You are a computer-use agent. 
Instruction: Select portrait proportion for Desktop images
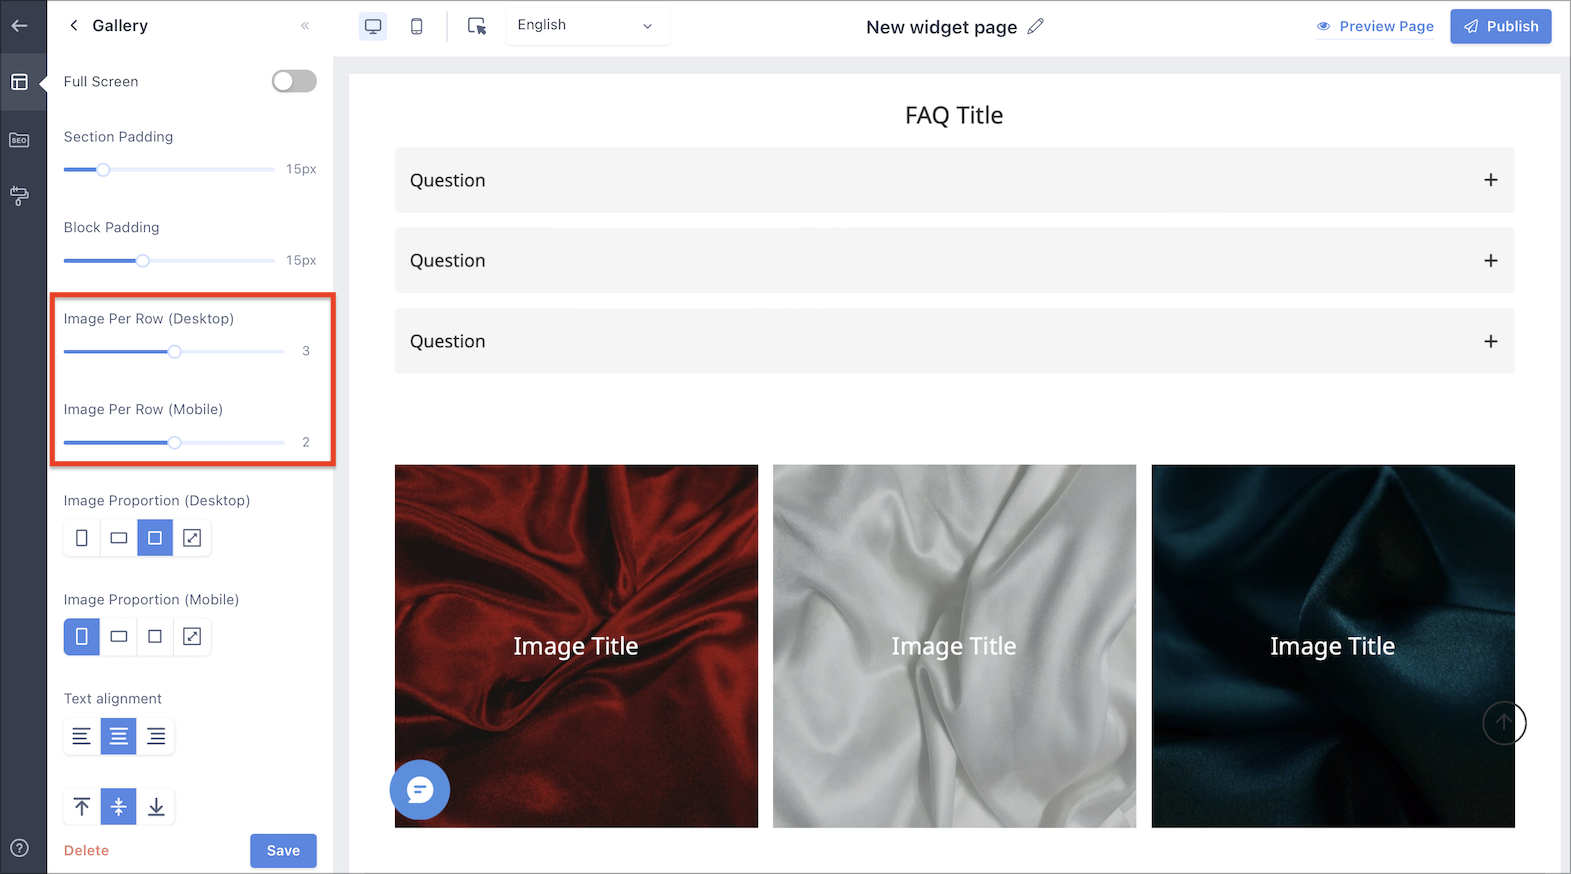pyautogui.click(x=82, y=538)
